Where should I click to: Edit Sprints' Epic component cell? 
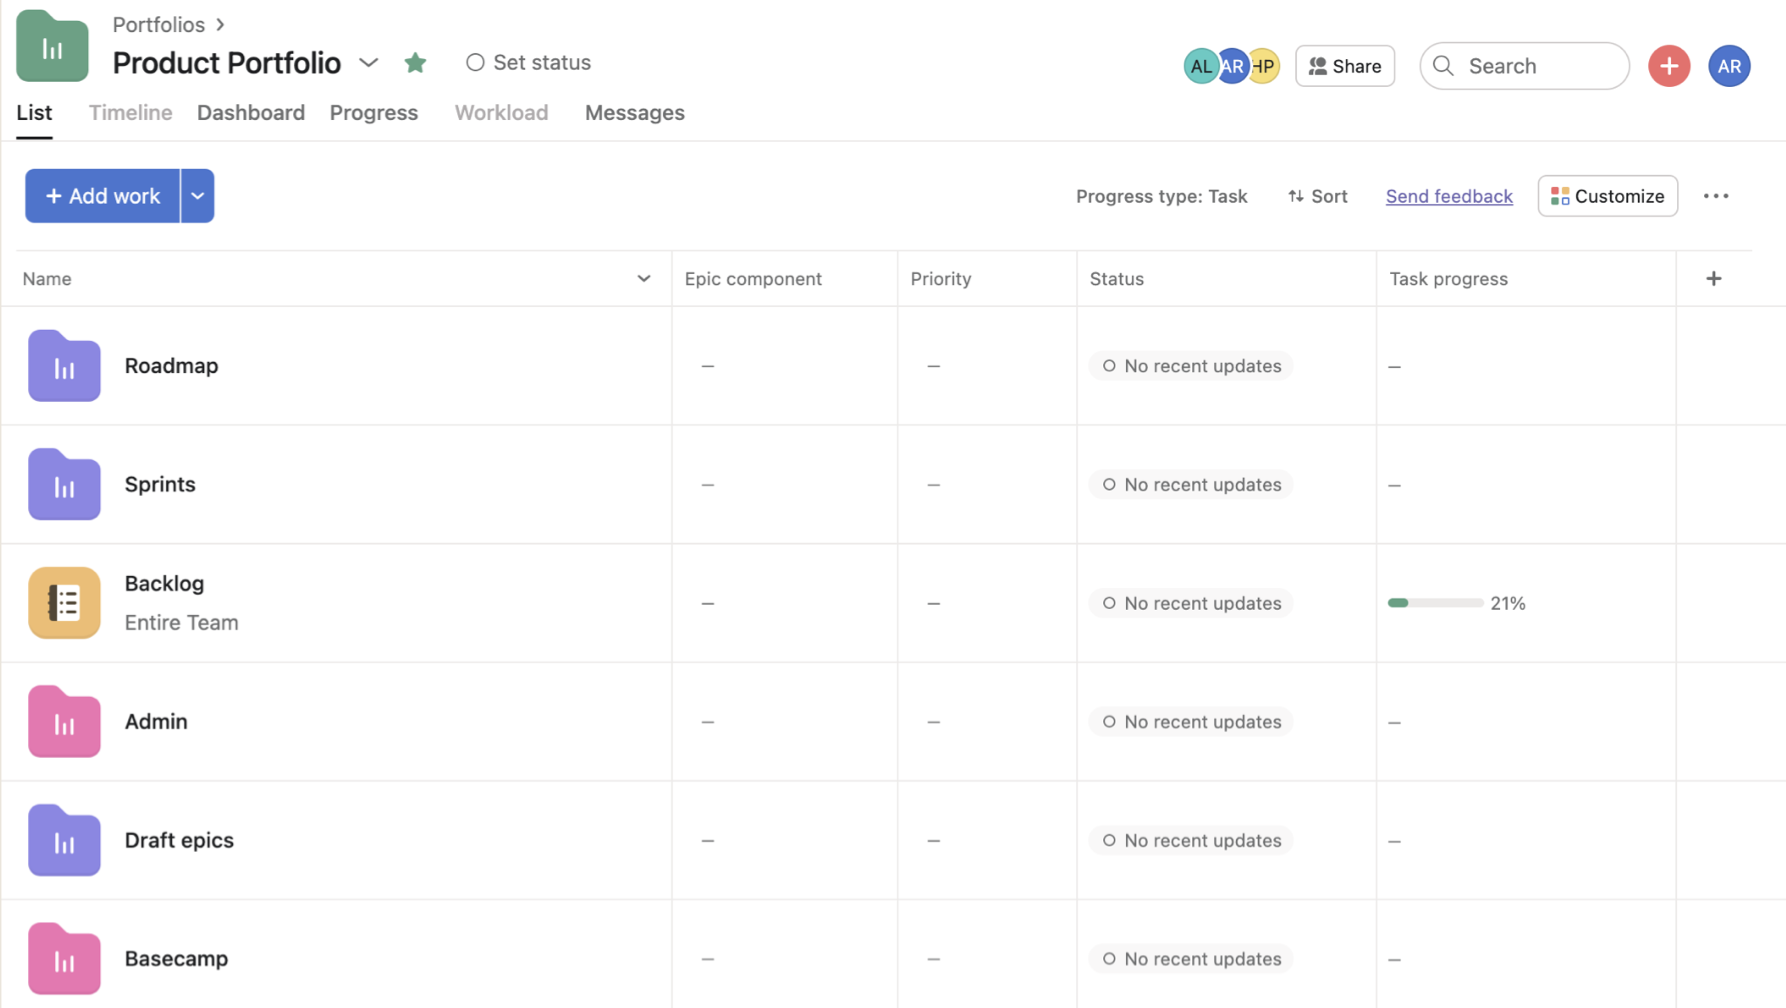(x=785, y=484)
